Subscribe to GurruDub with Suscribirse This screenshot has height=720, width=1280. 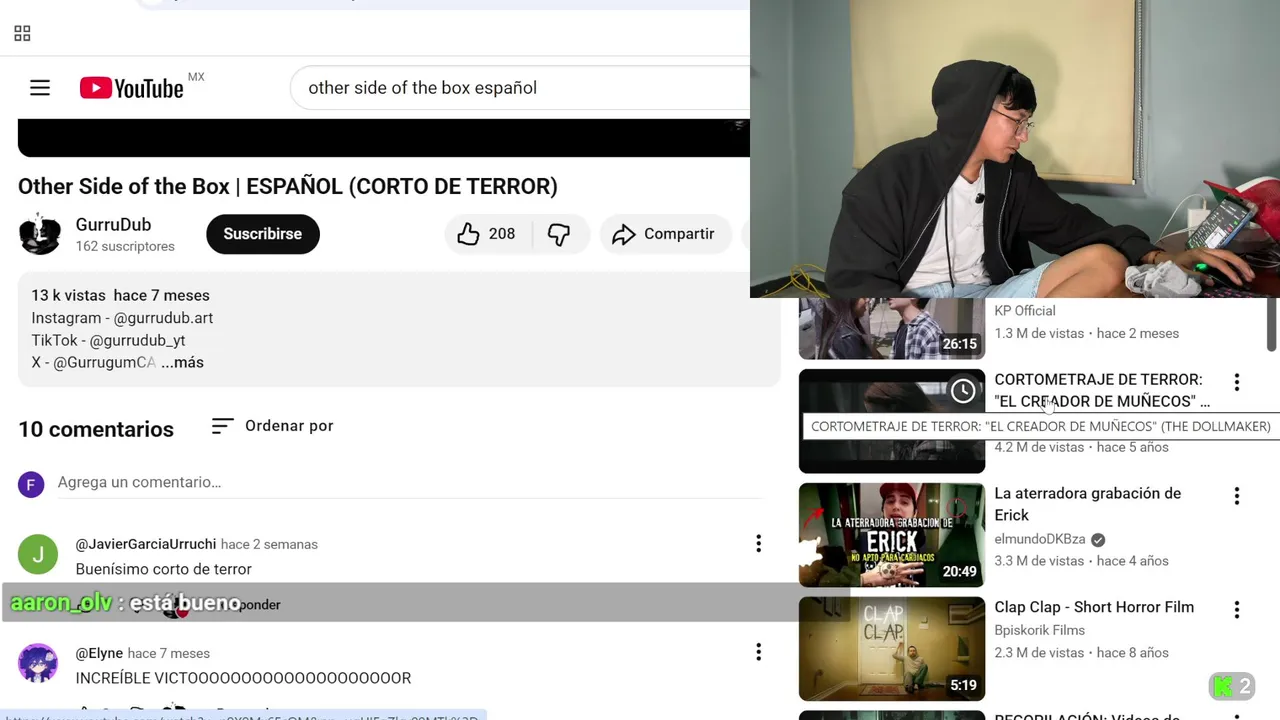coord(263,234)
